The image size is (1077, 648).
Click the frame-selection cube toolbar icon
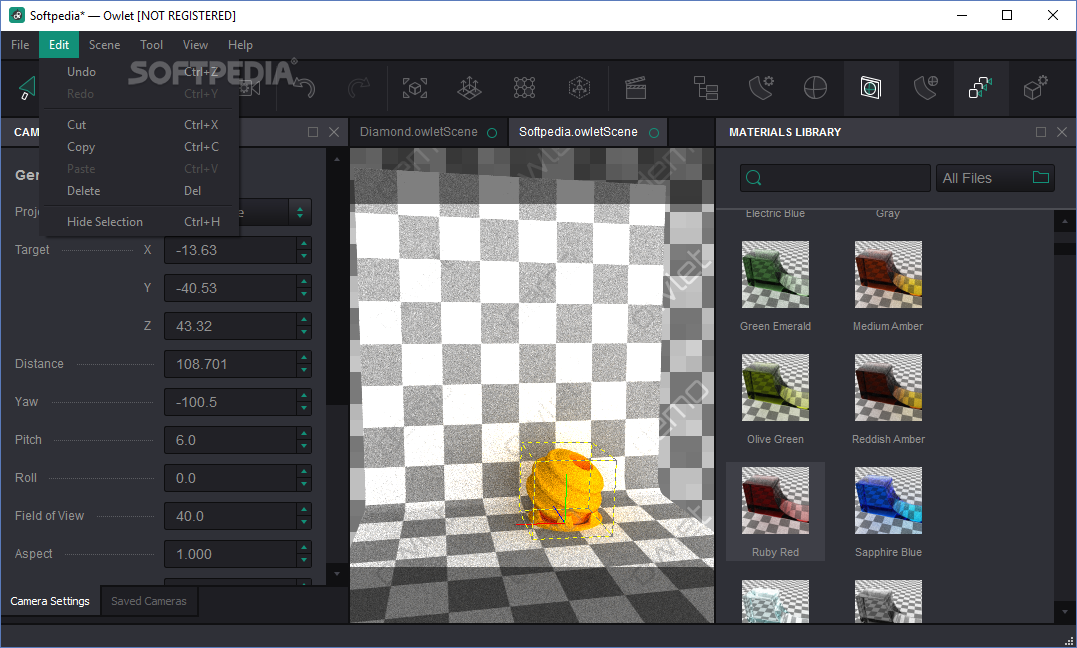415,88
